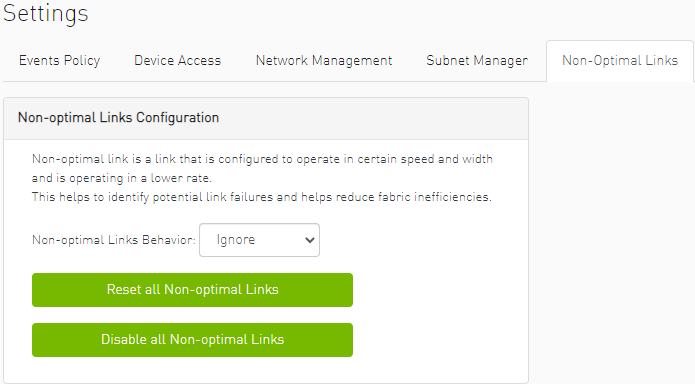Reset all Non-optimal Links
Viewport: 695px width, 384px height.
coord(192,290)
